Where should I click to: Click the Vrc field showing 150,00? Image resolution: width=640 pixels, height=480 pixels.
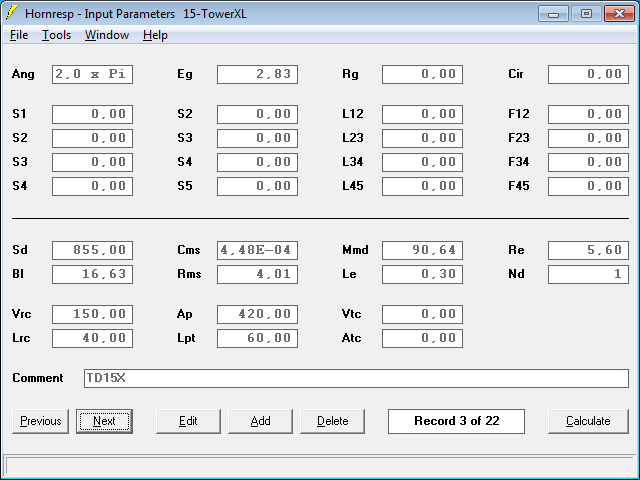[x=92, y=314]
